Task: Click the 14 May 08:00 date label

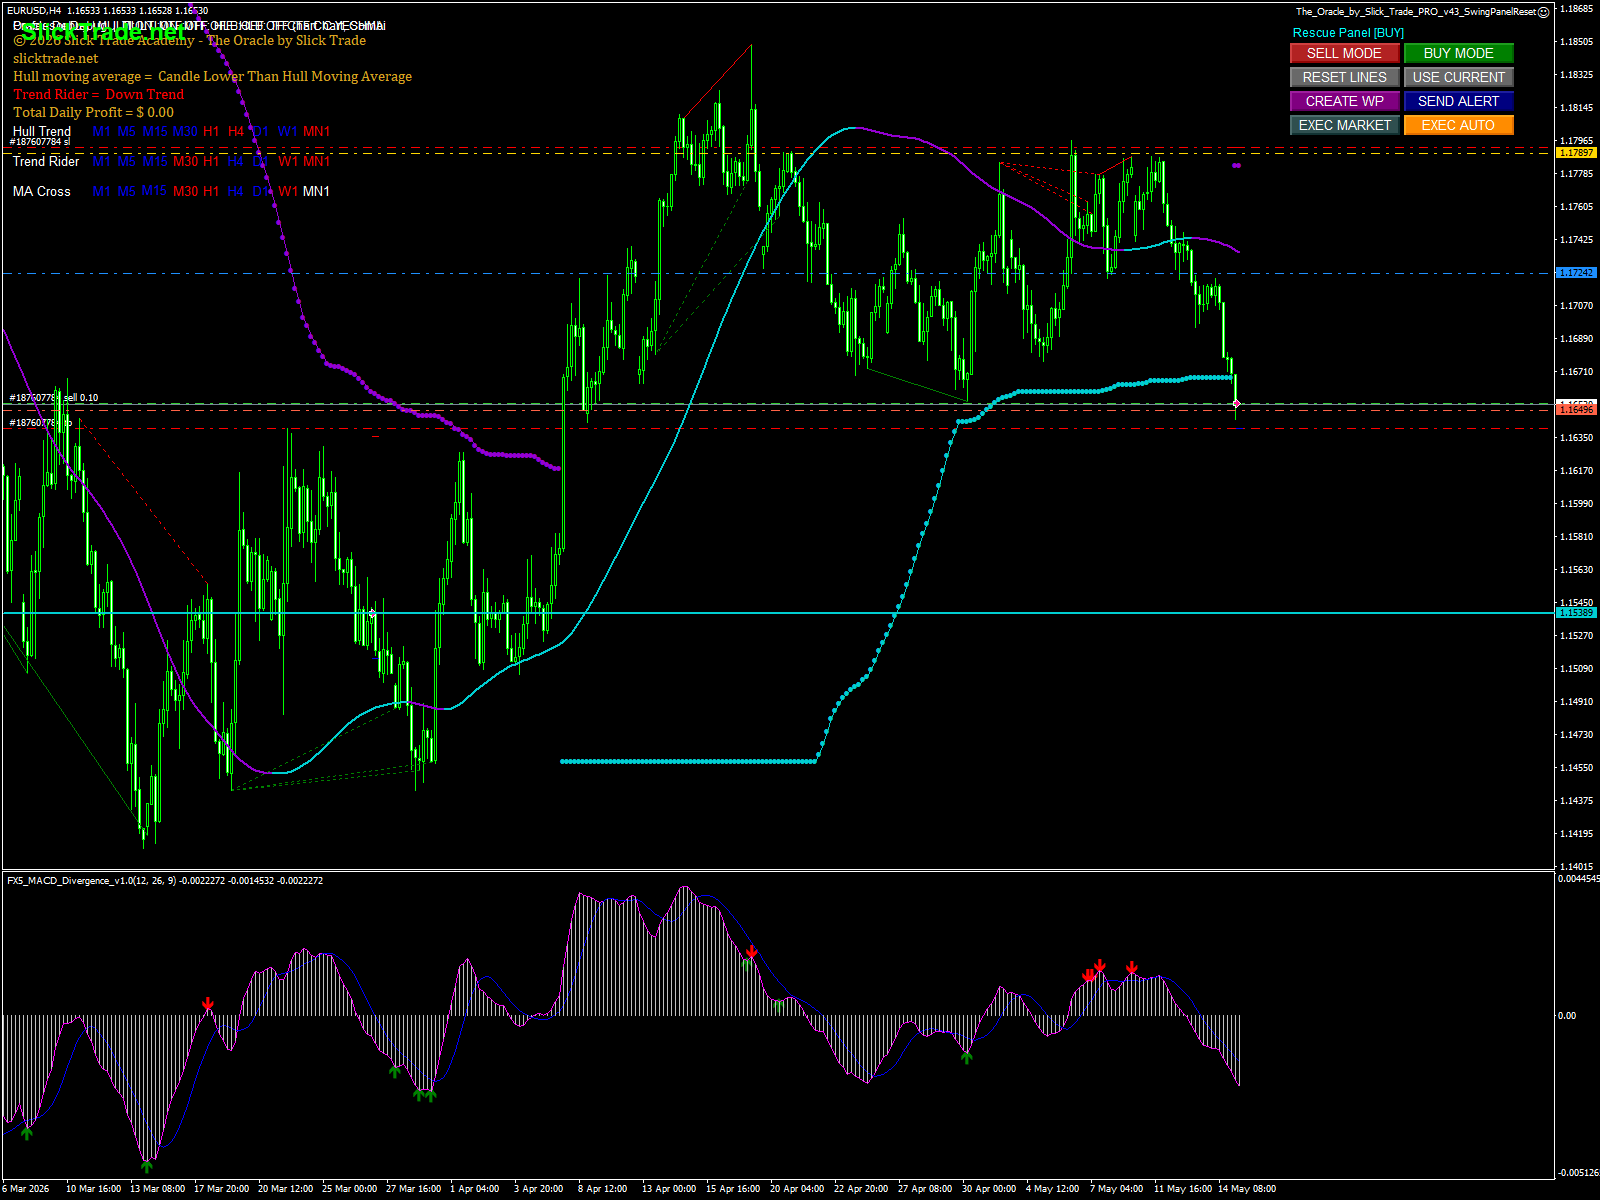Action: [x=1247, y=1189]
